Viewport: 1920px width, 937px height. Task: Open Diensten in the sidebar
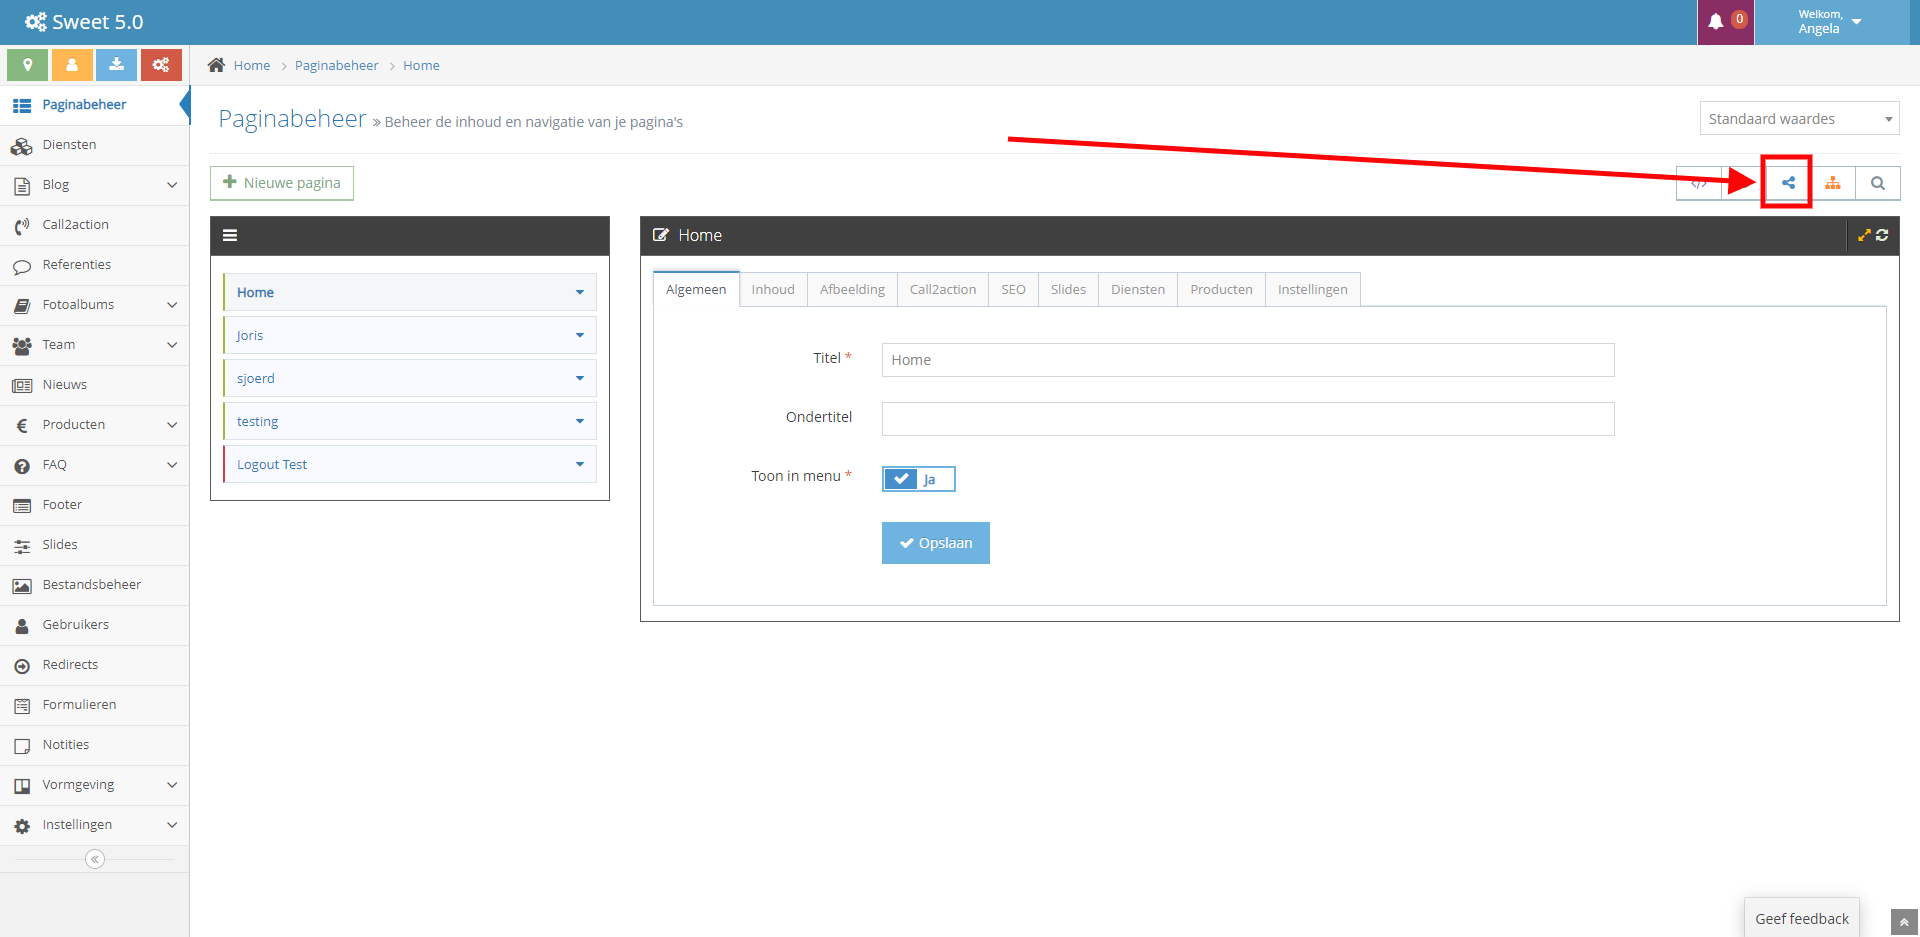[x=95, y=145]
